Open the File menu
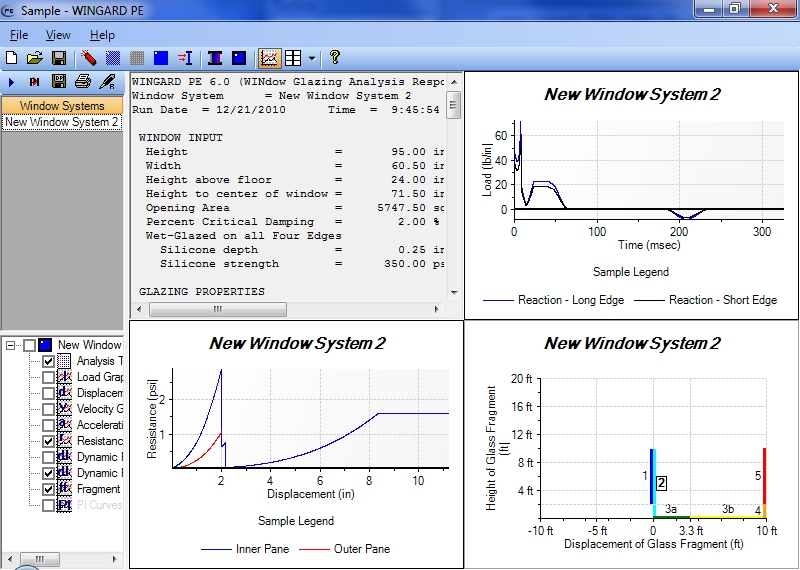Screen dimensions: 800x570 tap(19, 35)
